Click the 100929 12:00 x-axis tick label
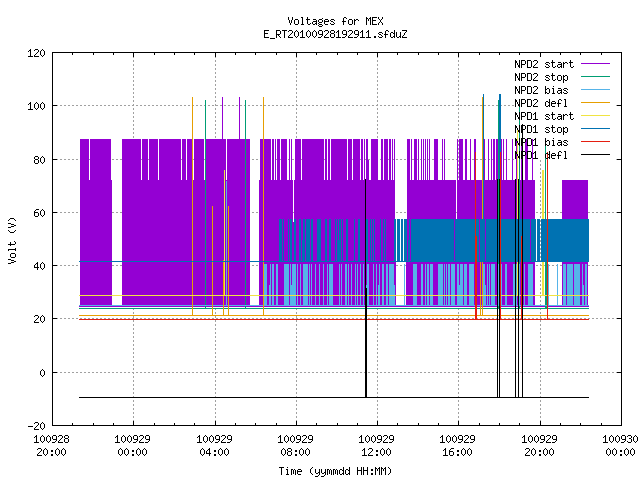The height and width of the screenshot is (480, 640). coord(376,446)
